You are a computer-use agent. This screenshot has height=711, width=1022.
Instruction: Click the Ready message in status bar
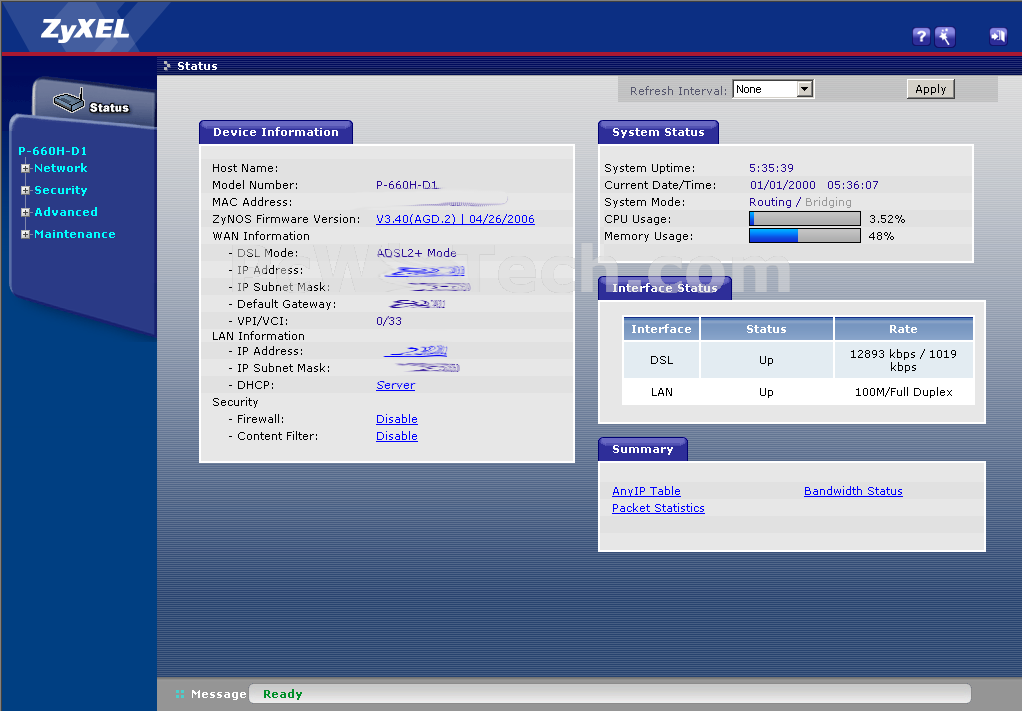click(283, 694)
